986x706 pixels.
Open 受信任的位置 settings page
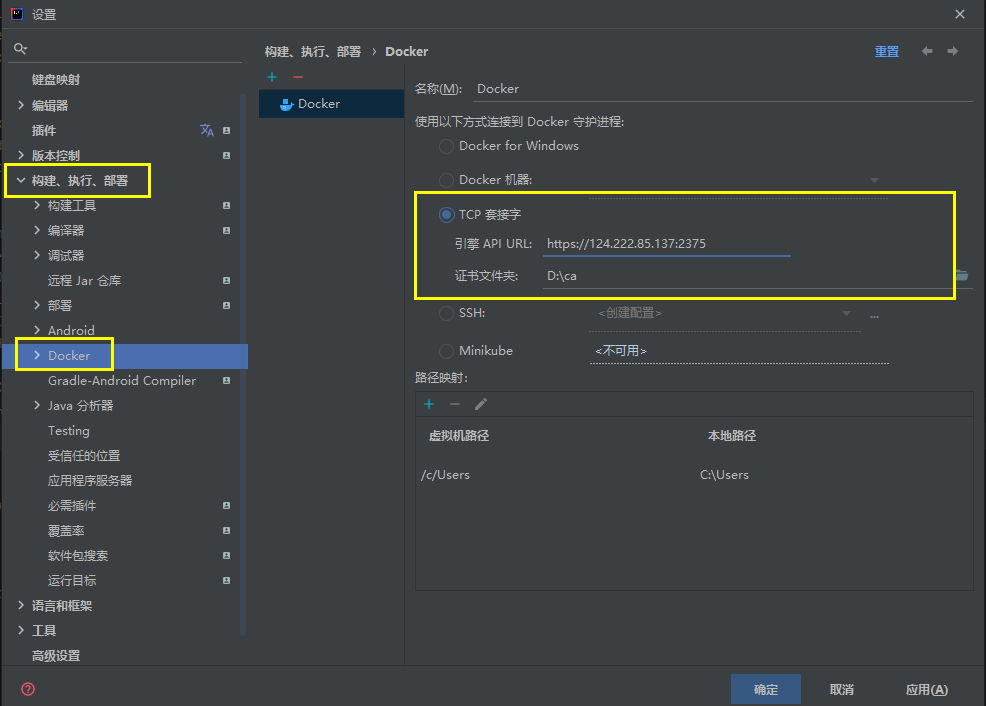point(84,456)
